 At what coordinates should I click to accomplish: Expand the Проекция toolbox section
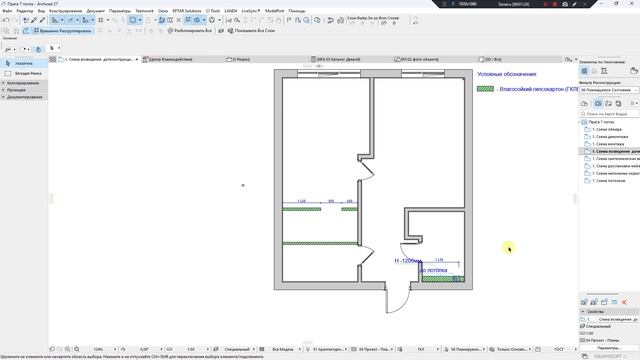[x=24, y=90]
